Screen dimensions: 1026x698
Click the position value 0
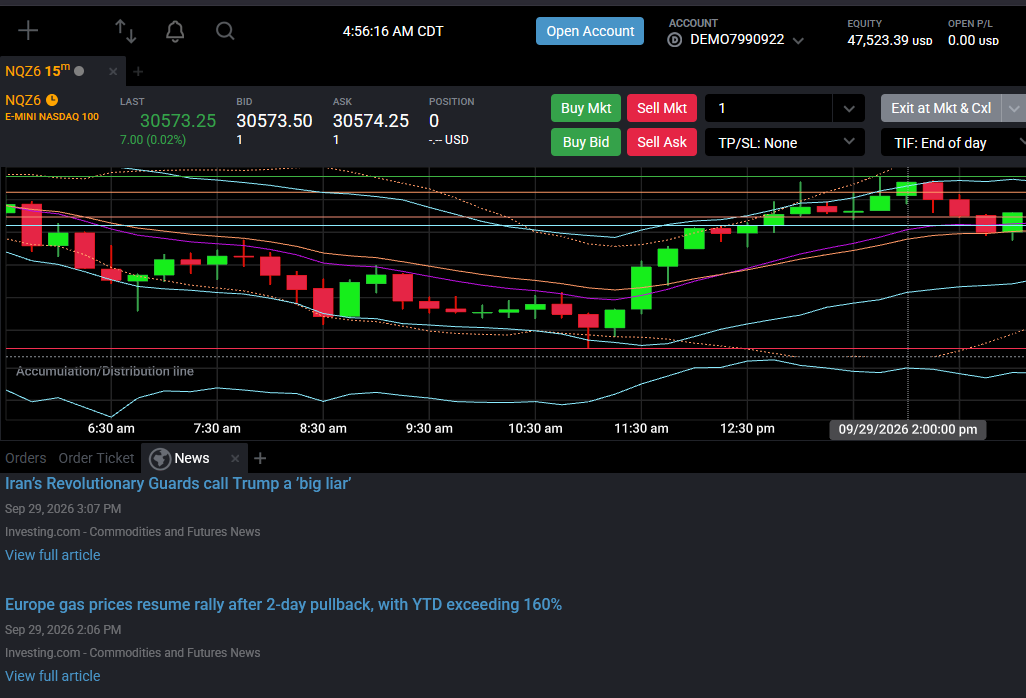[x=434, y=121]
